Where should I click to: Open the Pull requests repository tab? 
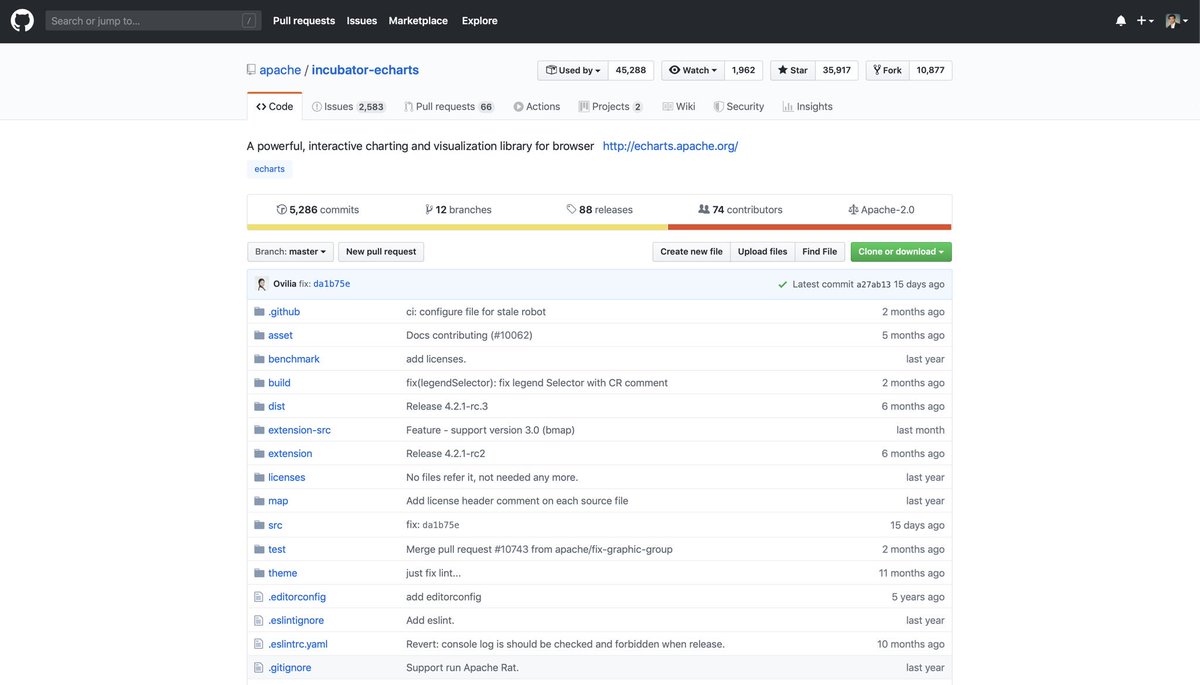pos(449,107)
